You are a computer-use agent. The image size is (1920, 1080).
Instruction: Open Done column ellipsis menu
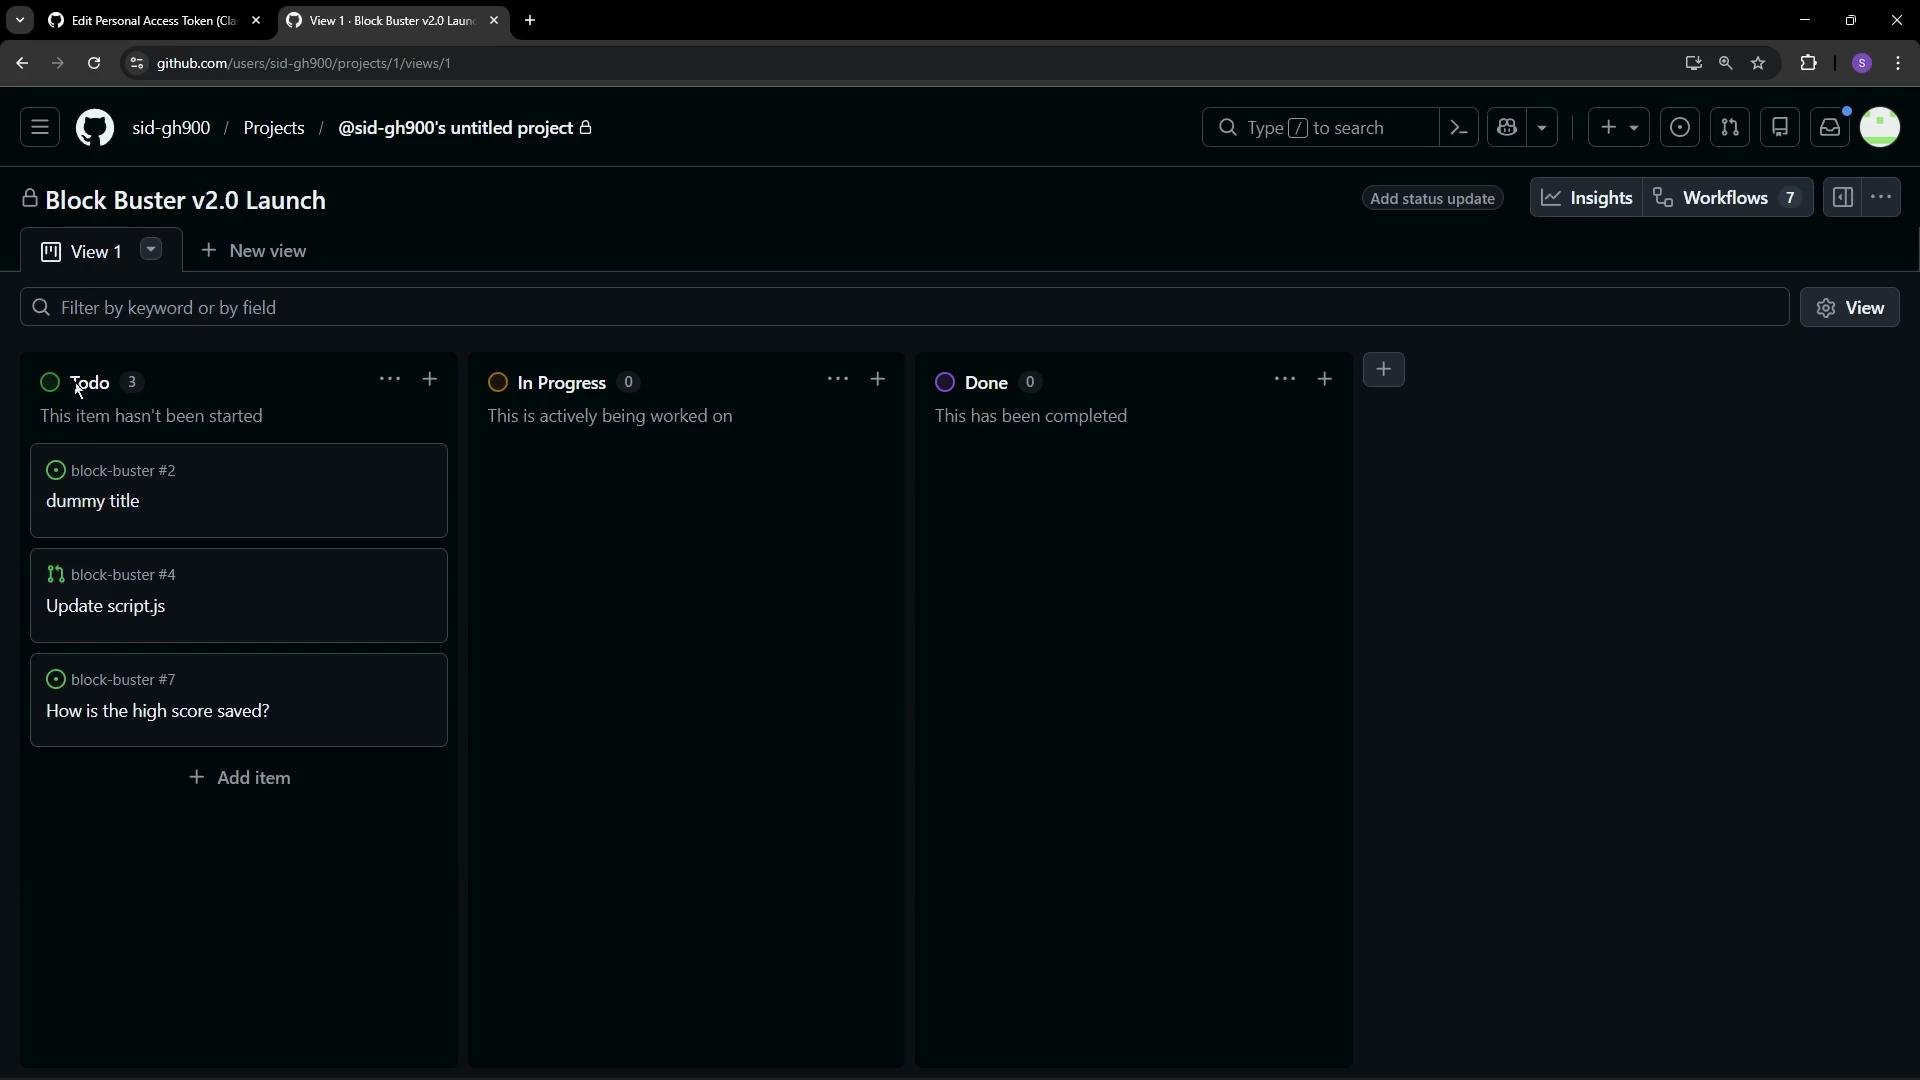1285,380
